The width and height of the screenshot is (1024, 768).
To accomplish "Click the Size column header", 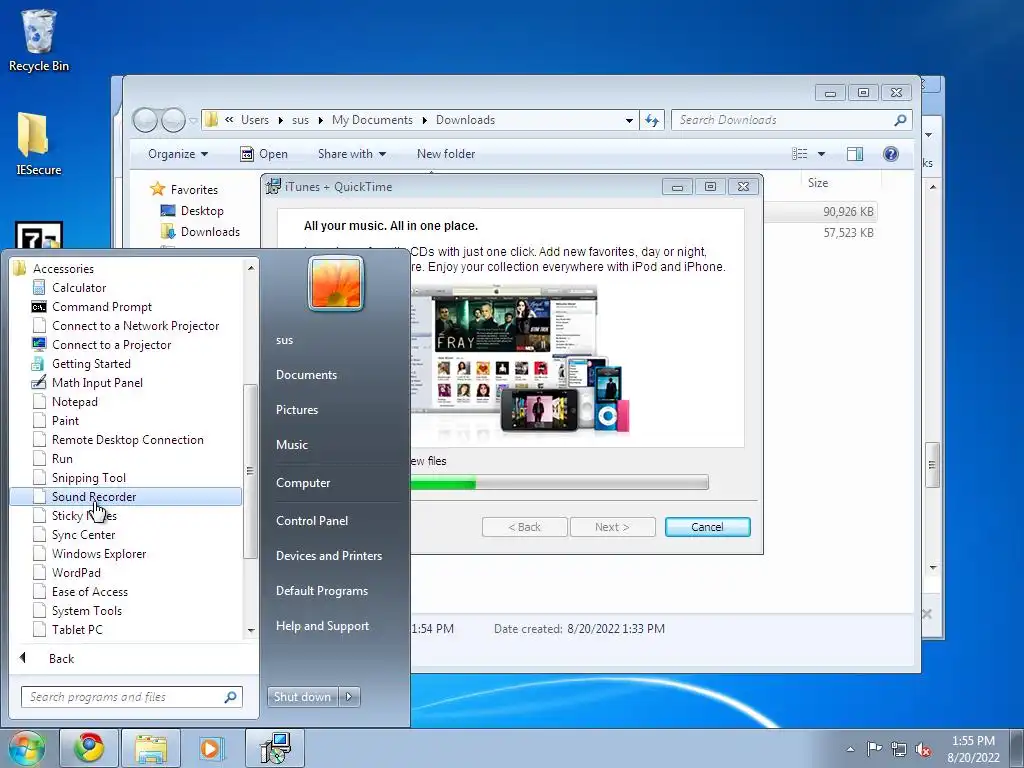I will (818, 183).
